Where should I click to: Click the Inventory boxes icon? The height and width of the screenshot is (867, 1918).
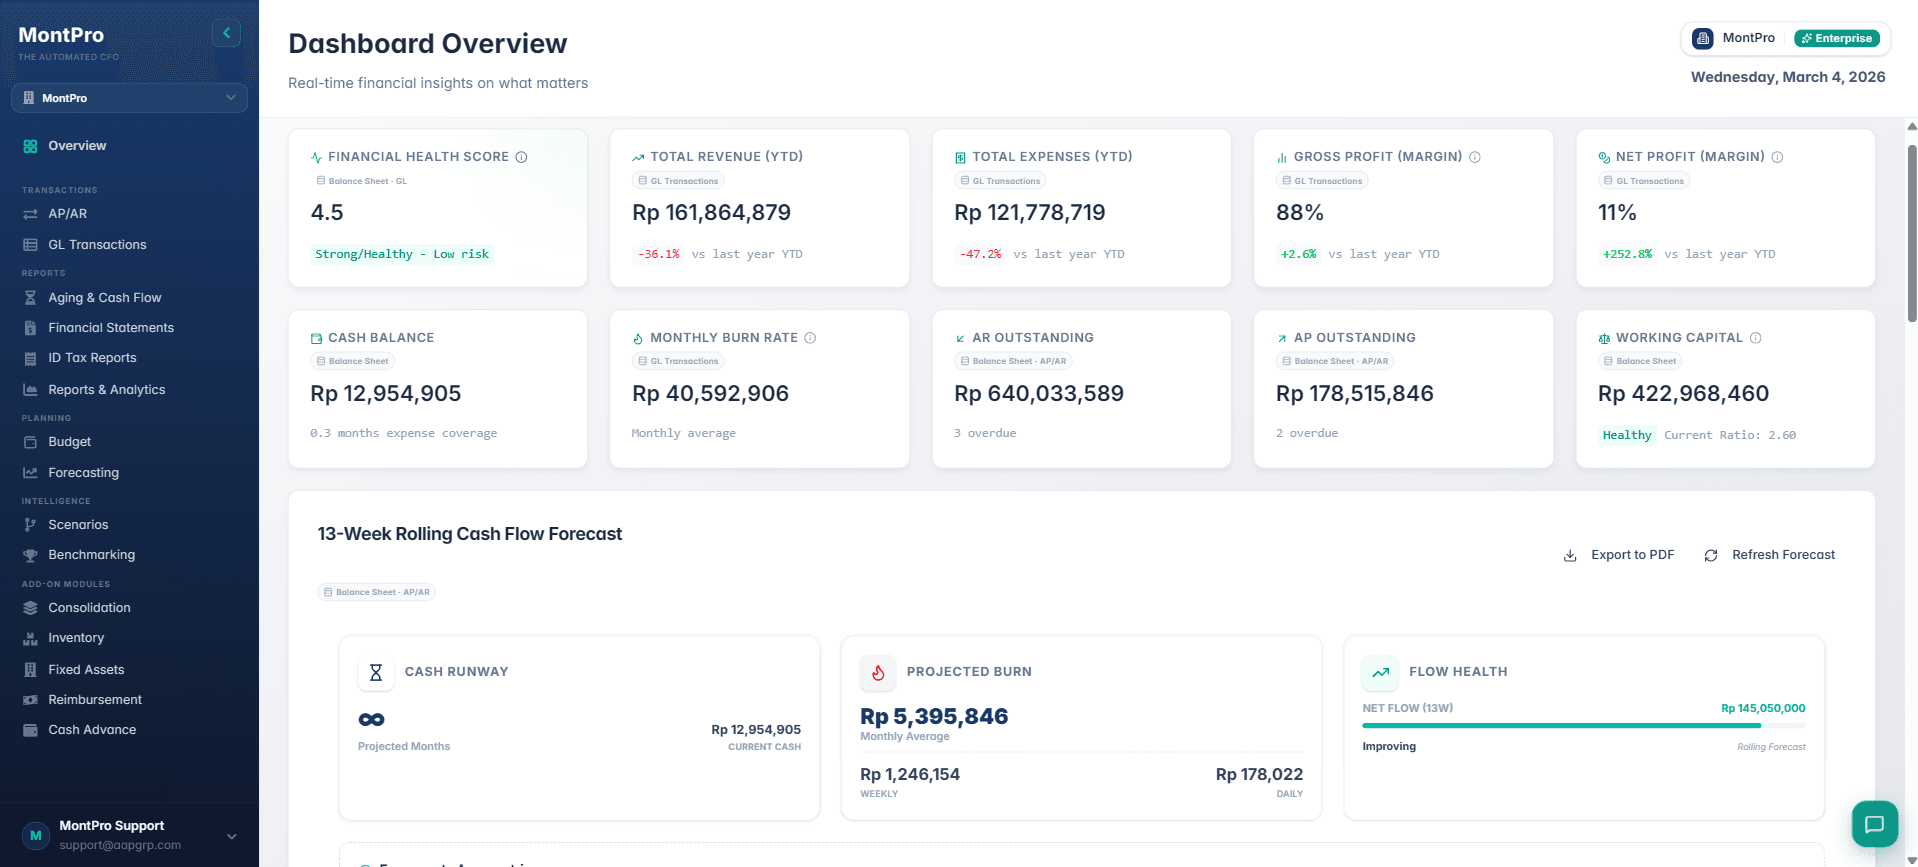click(x=30, y=638)
